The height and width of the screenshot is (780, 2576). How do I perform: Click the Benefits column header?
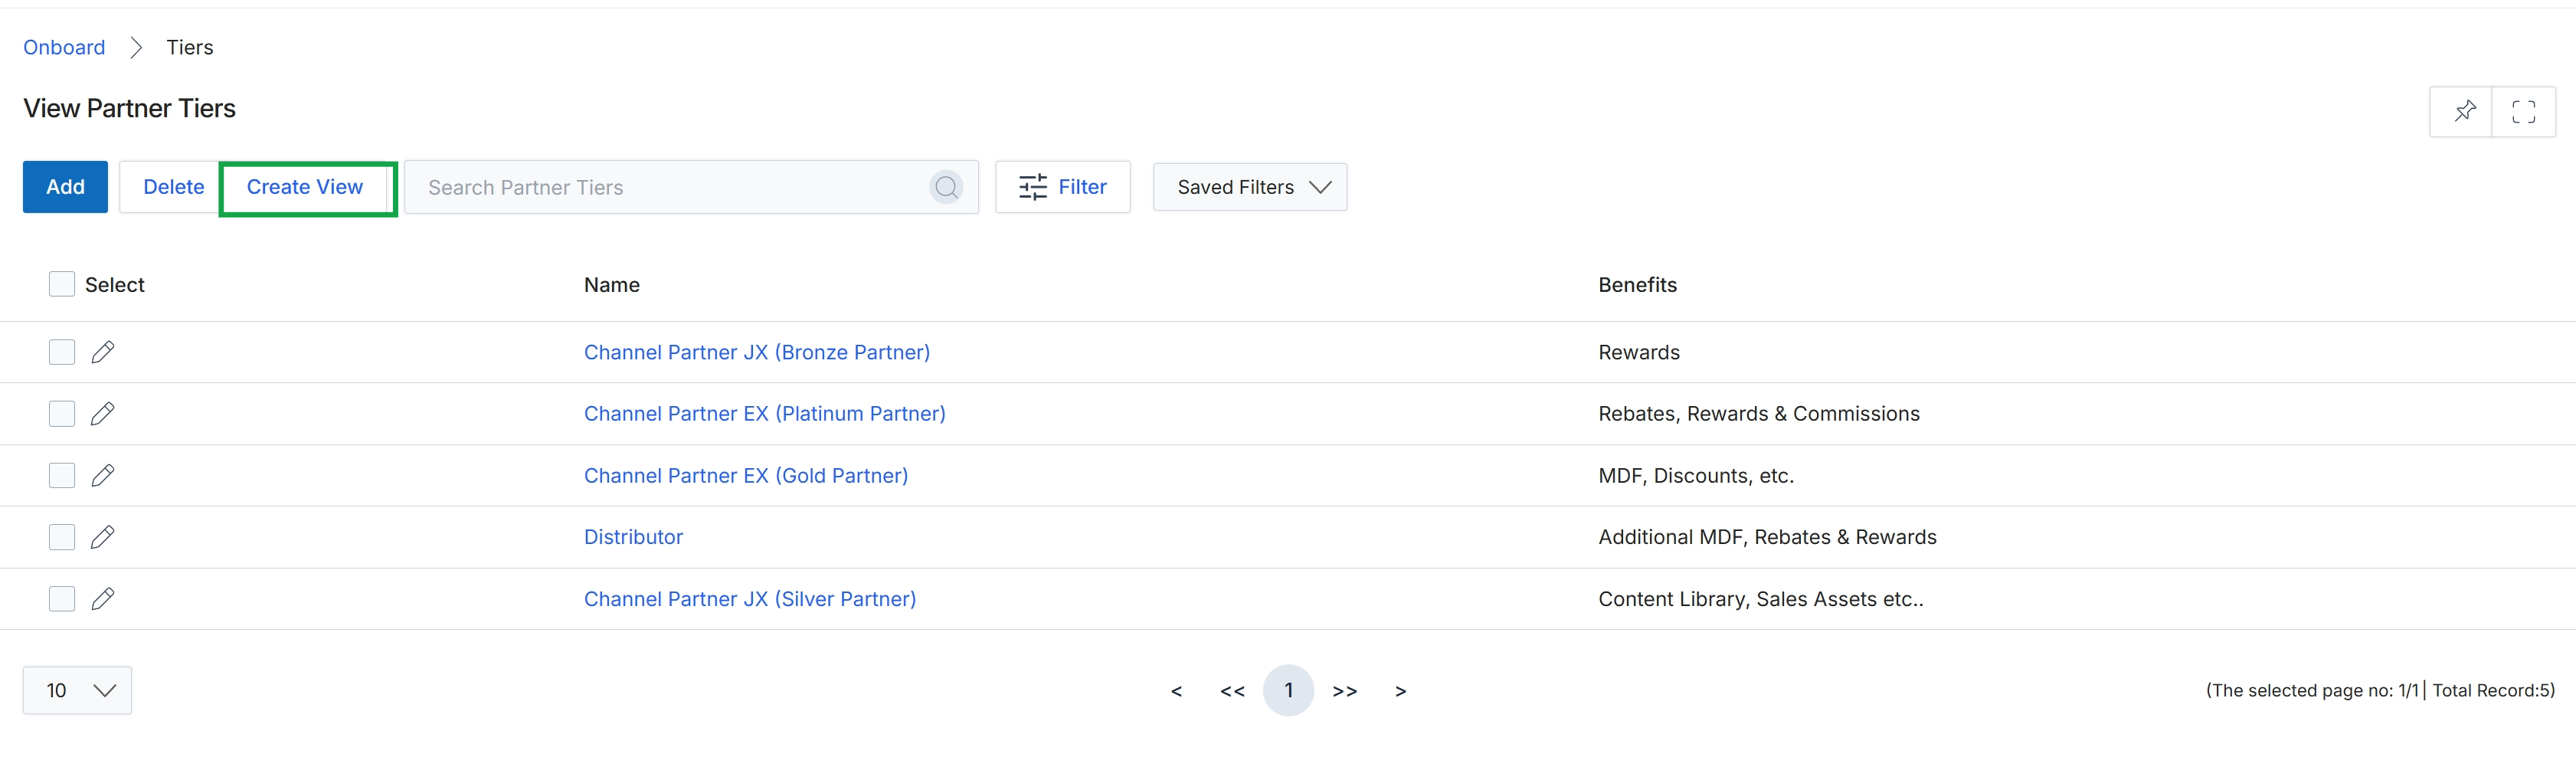1637,285
